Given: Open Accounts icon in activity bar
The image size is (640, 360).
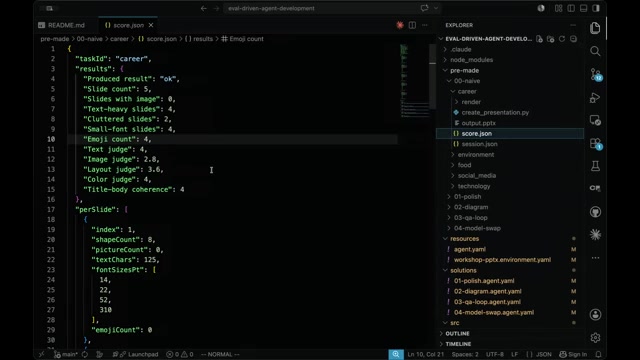Looking at the screenshot, I should (x=595, y=314).
